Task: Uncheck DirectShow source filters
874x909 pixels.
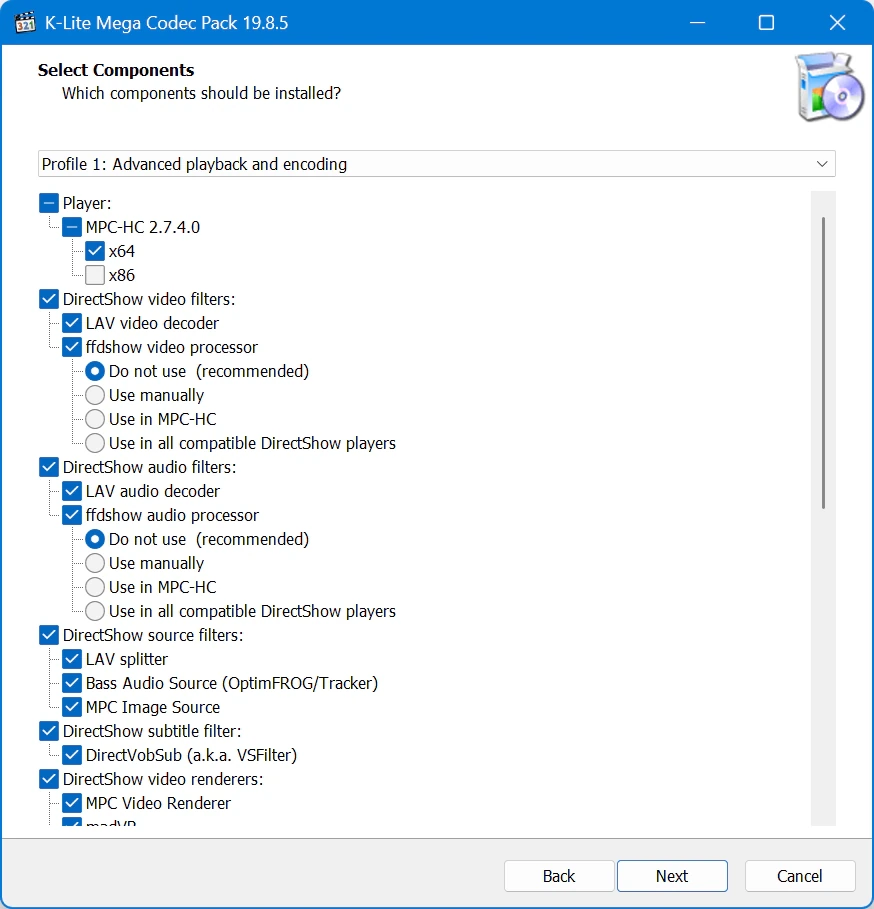Action: click(49, 635)
